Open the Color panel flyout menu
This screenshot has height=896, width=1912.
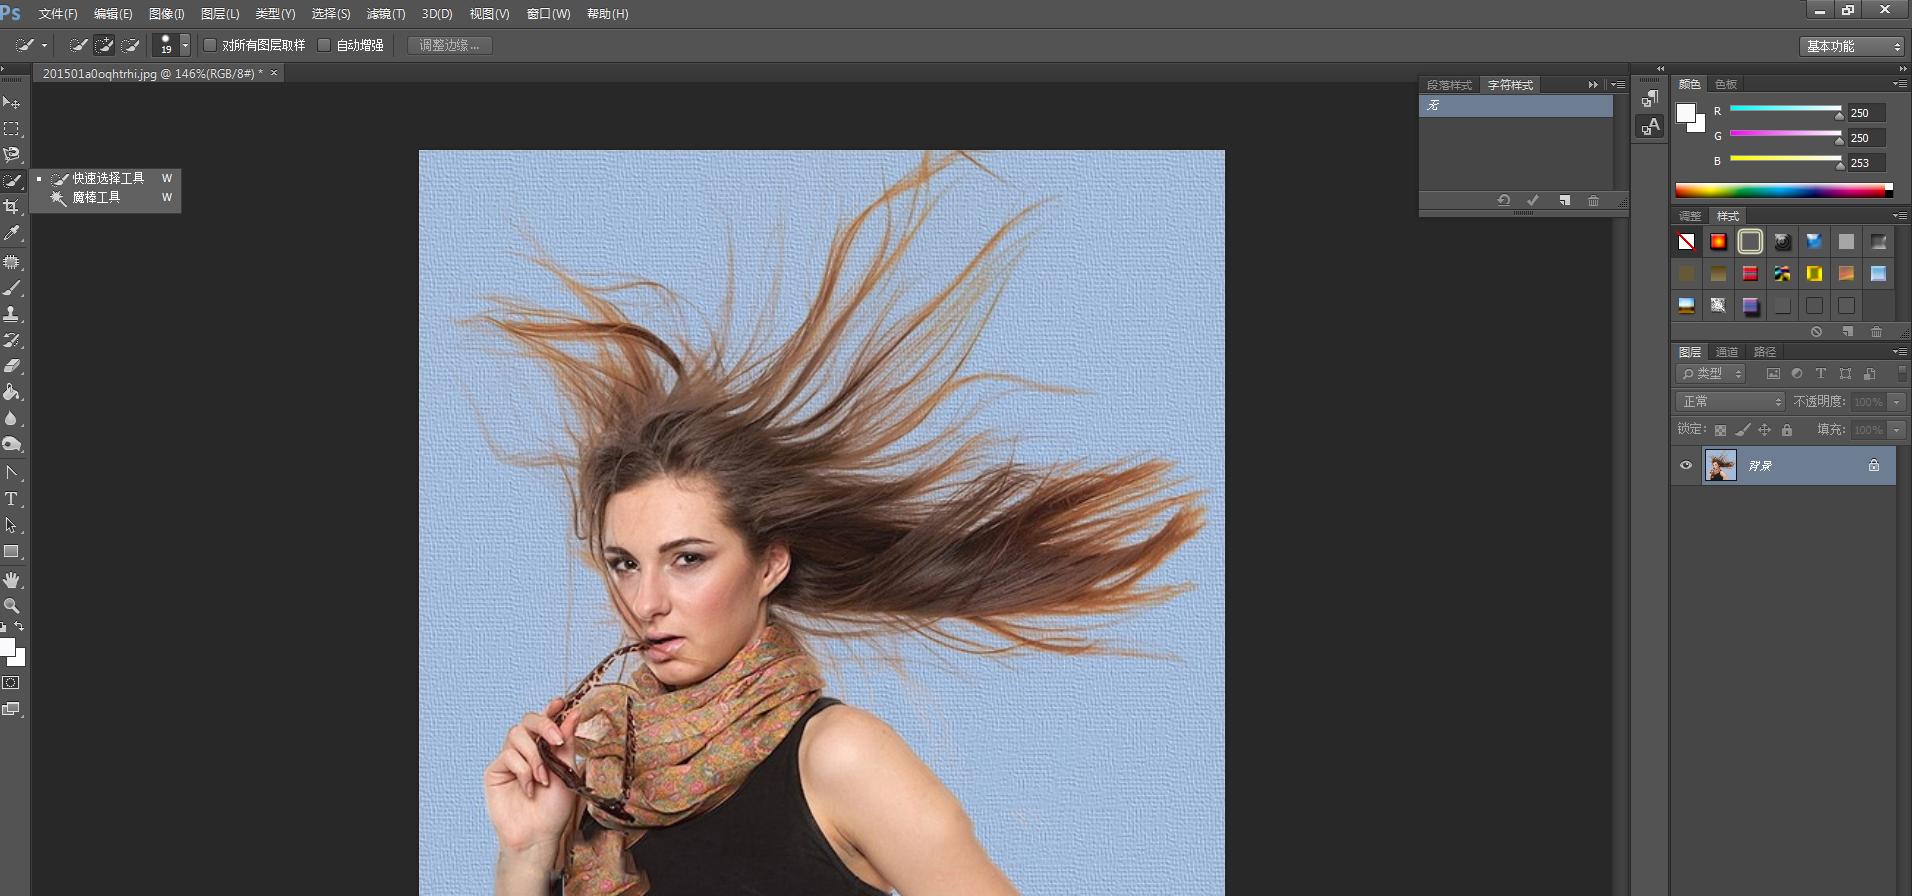[1898, 84]
